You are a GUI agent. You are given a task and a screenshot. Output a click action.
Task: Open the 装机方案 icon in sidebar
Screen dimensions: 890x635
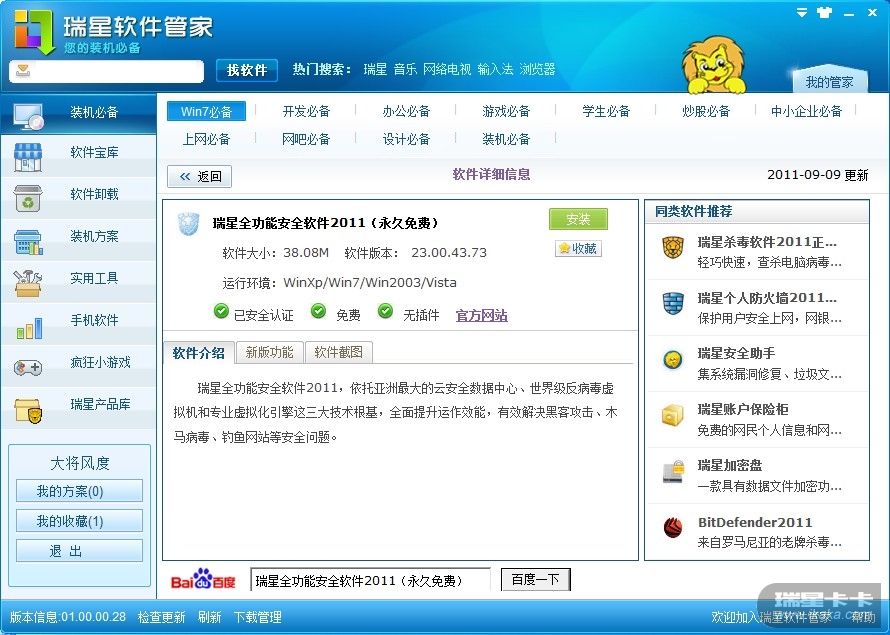pyautogui.click(x=28, y=242)
